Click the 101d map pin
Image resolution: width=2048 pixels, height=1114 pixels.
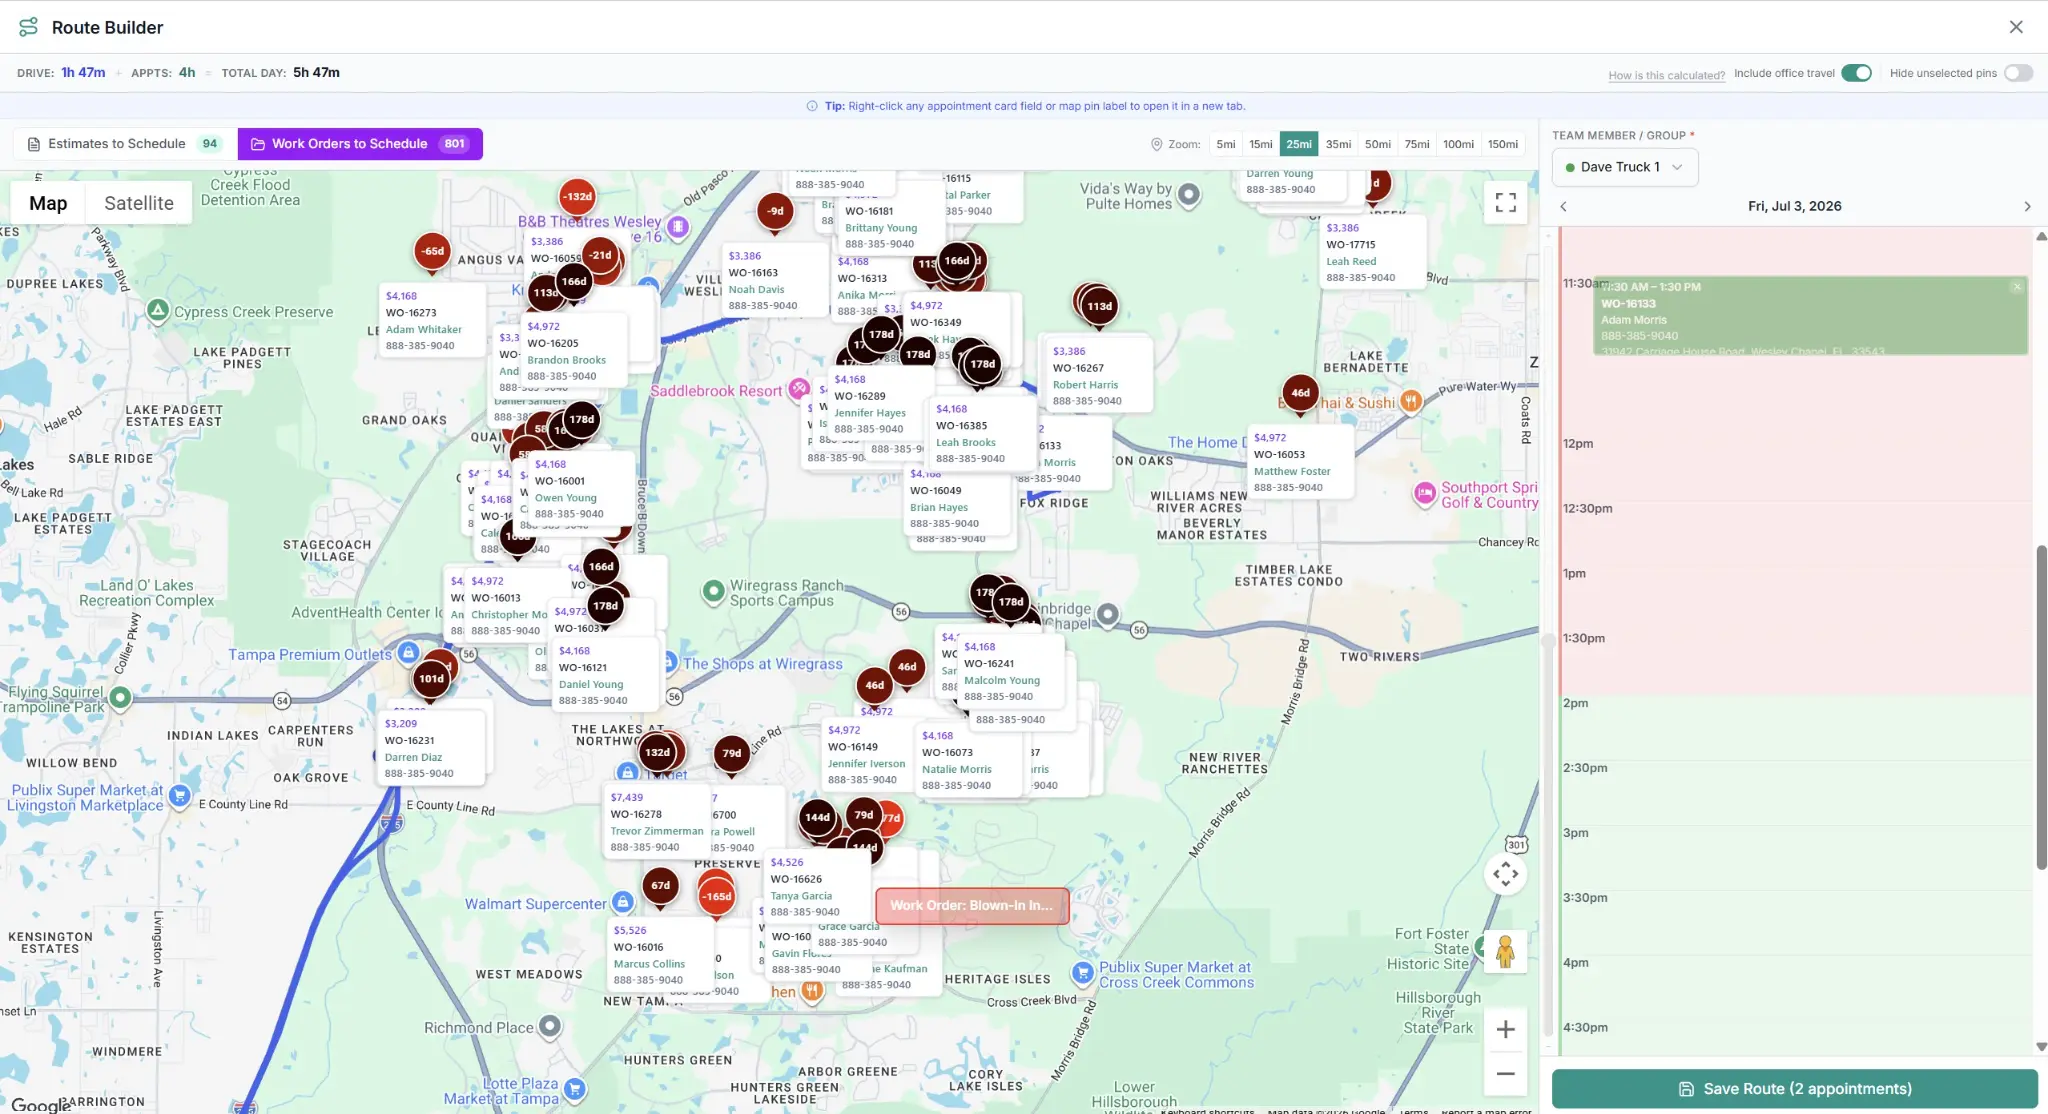431,679
